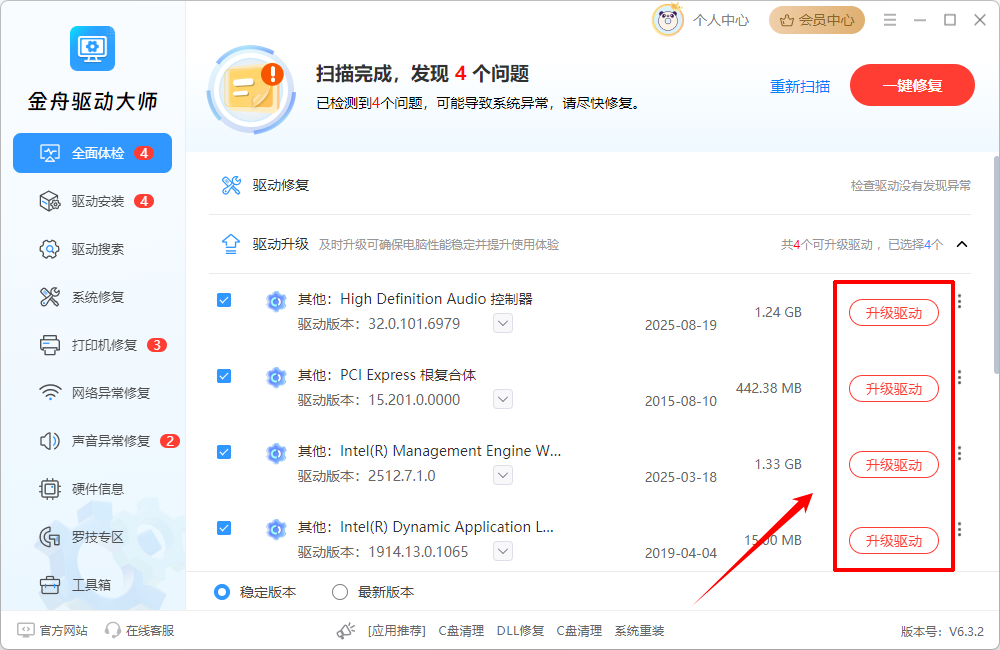Open version dropdown for 32.0.101.6979
This screenshot has height=650, width=1000.
click(x=503, y=323)
